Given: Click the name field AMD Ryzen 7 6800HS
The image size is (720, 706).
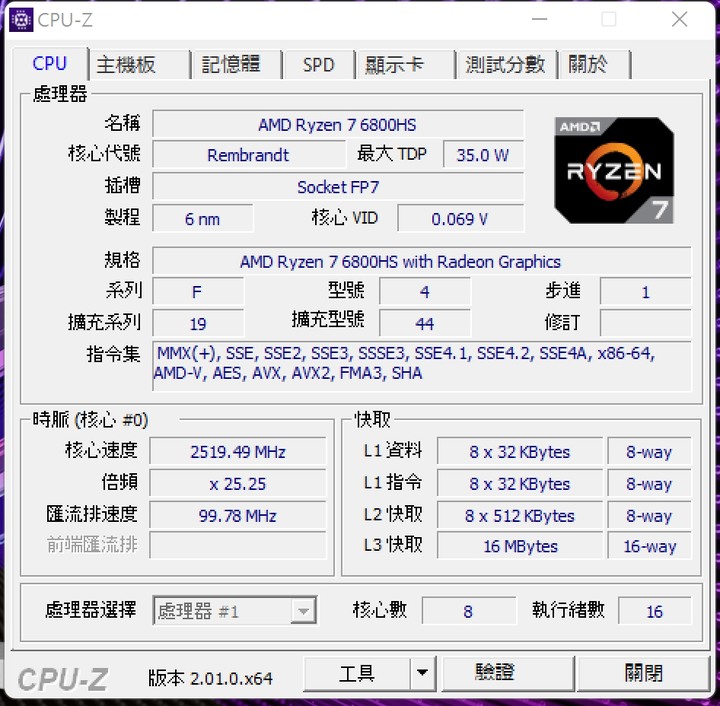Looking at the screenshot, I should coord(338,124).
